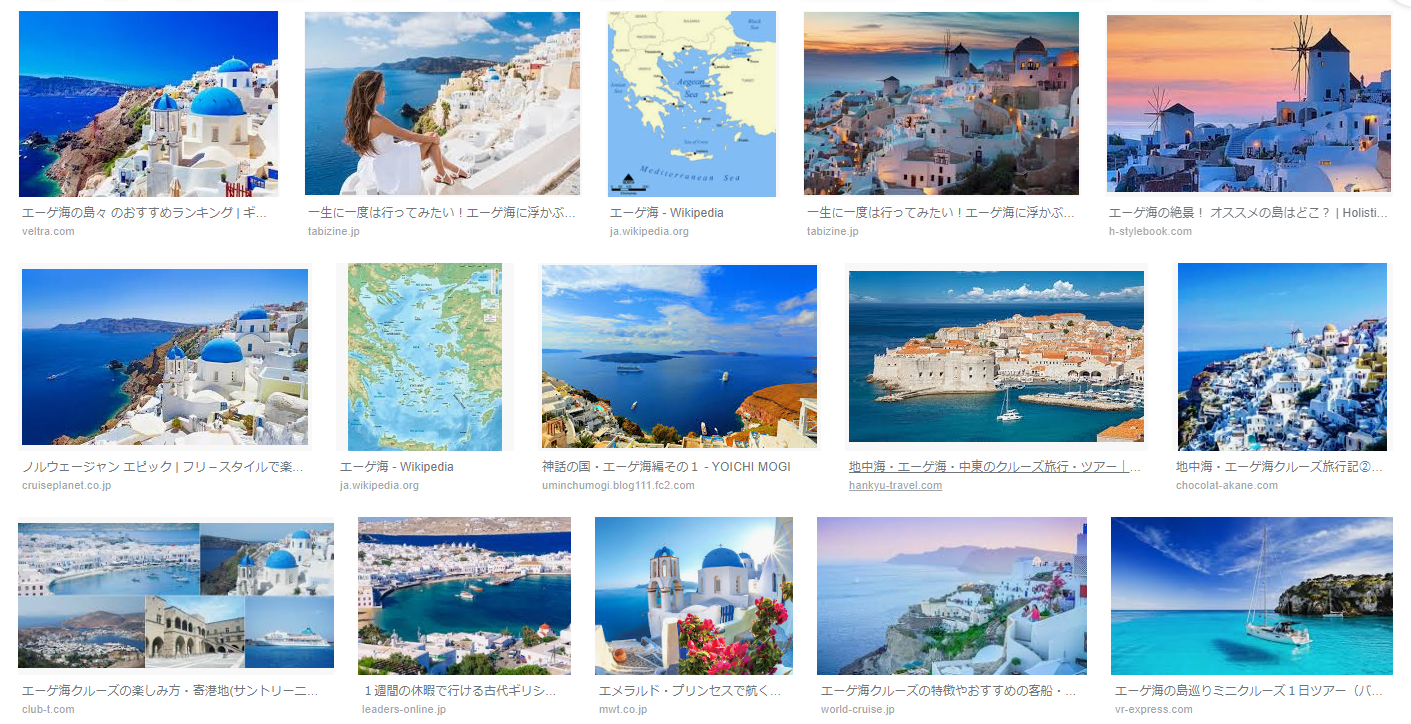
Task: Open the tabizine.jp dusk windmill village photo
Action: (x=941, y=103)
